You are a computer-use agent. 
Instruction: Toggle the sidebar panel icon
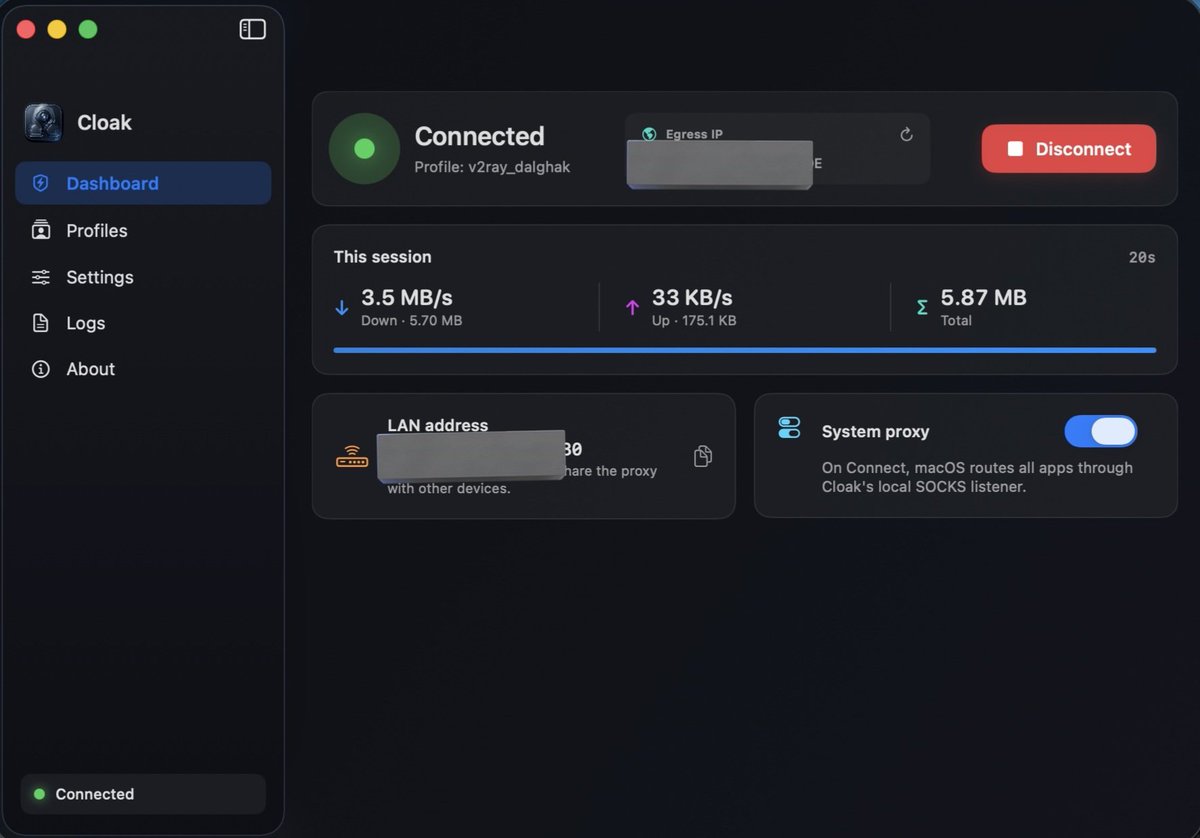click(x=253, y=29)
